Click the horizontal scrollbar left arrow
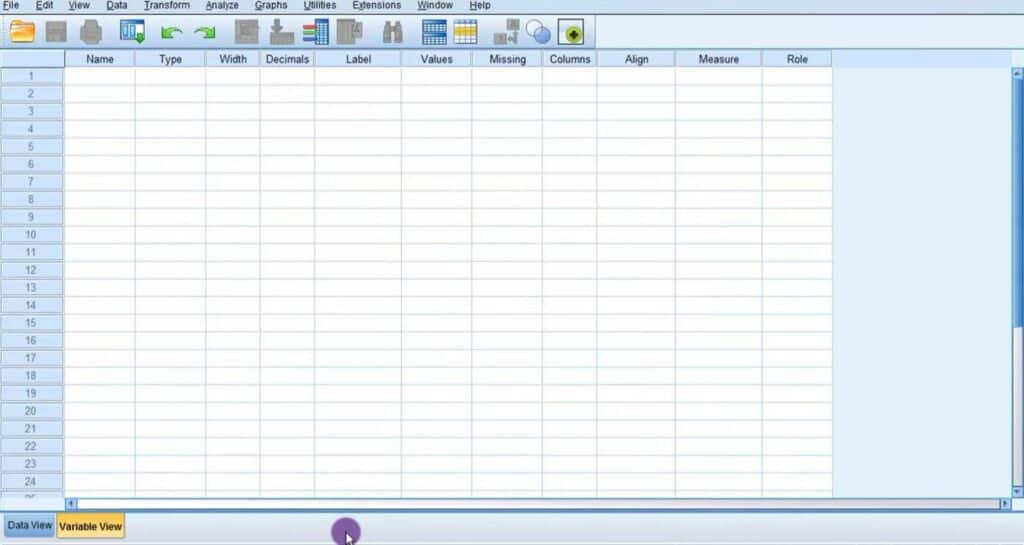Viewport: 1024px width, 545px height. 71,503
